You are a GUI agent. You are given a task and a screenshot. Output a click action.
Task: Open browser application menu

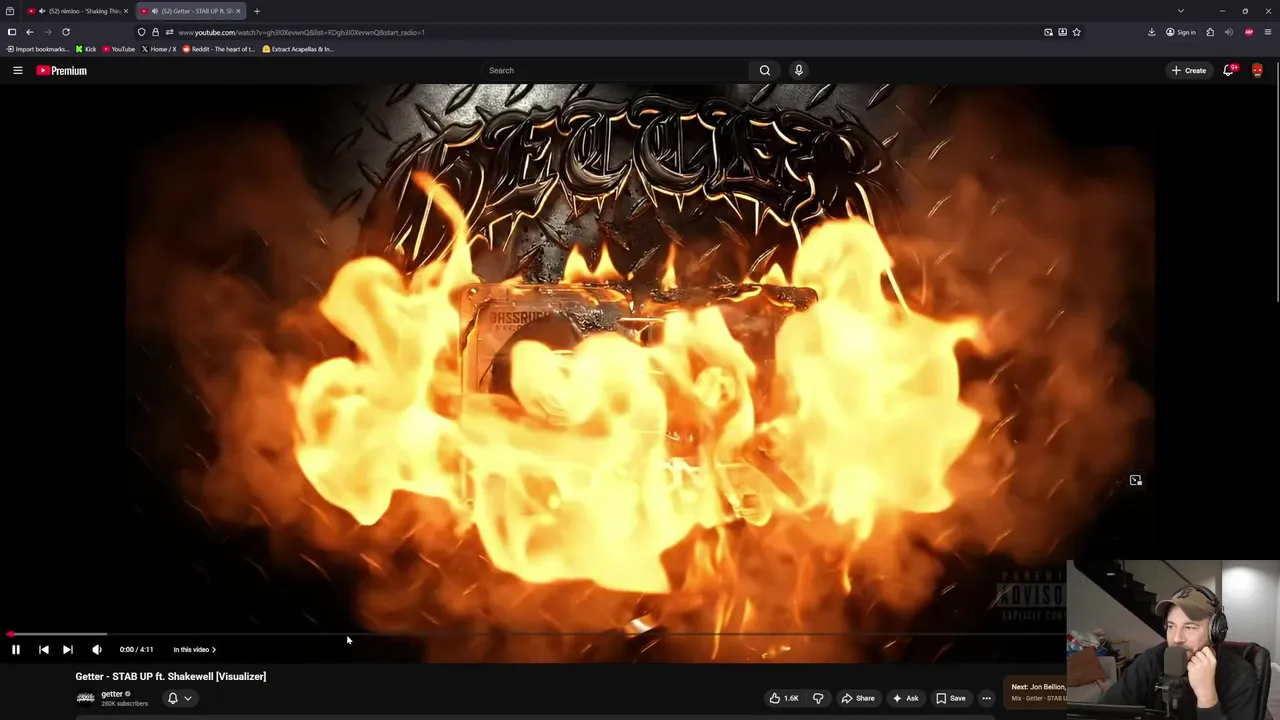(x=1268, y=32)
